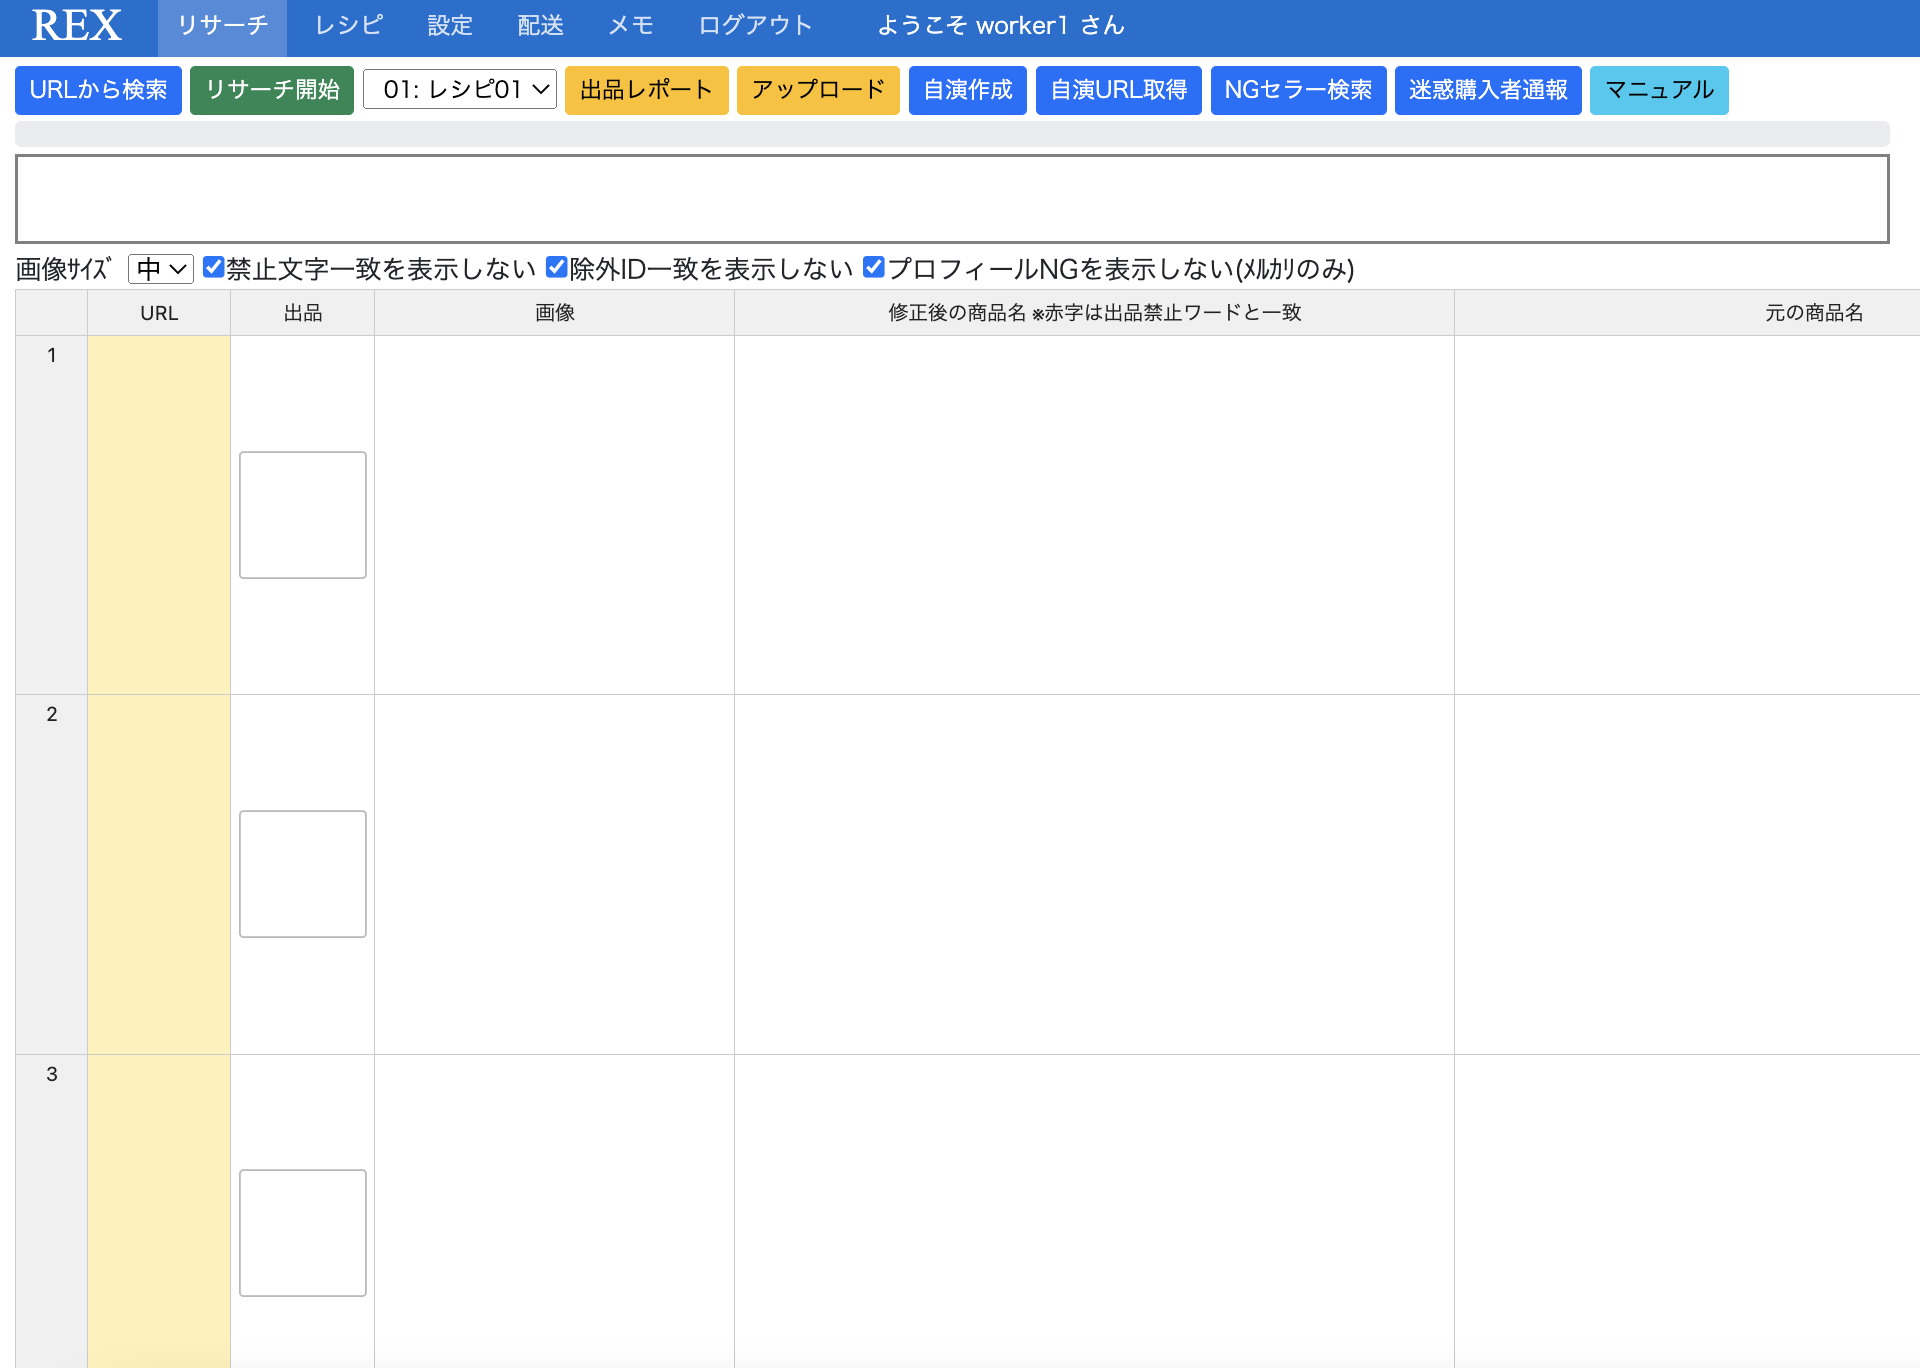Click the 迷惑購入者通報 button
Viewport: 1920px width, 1368px height.
(1488, 90)
